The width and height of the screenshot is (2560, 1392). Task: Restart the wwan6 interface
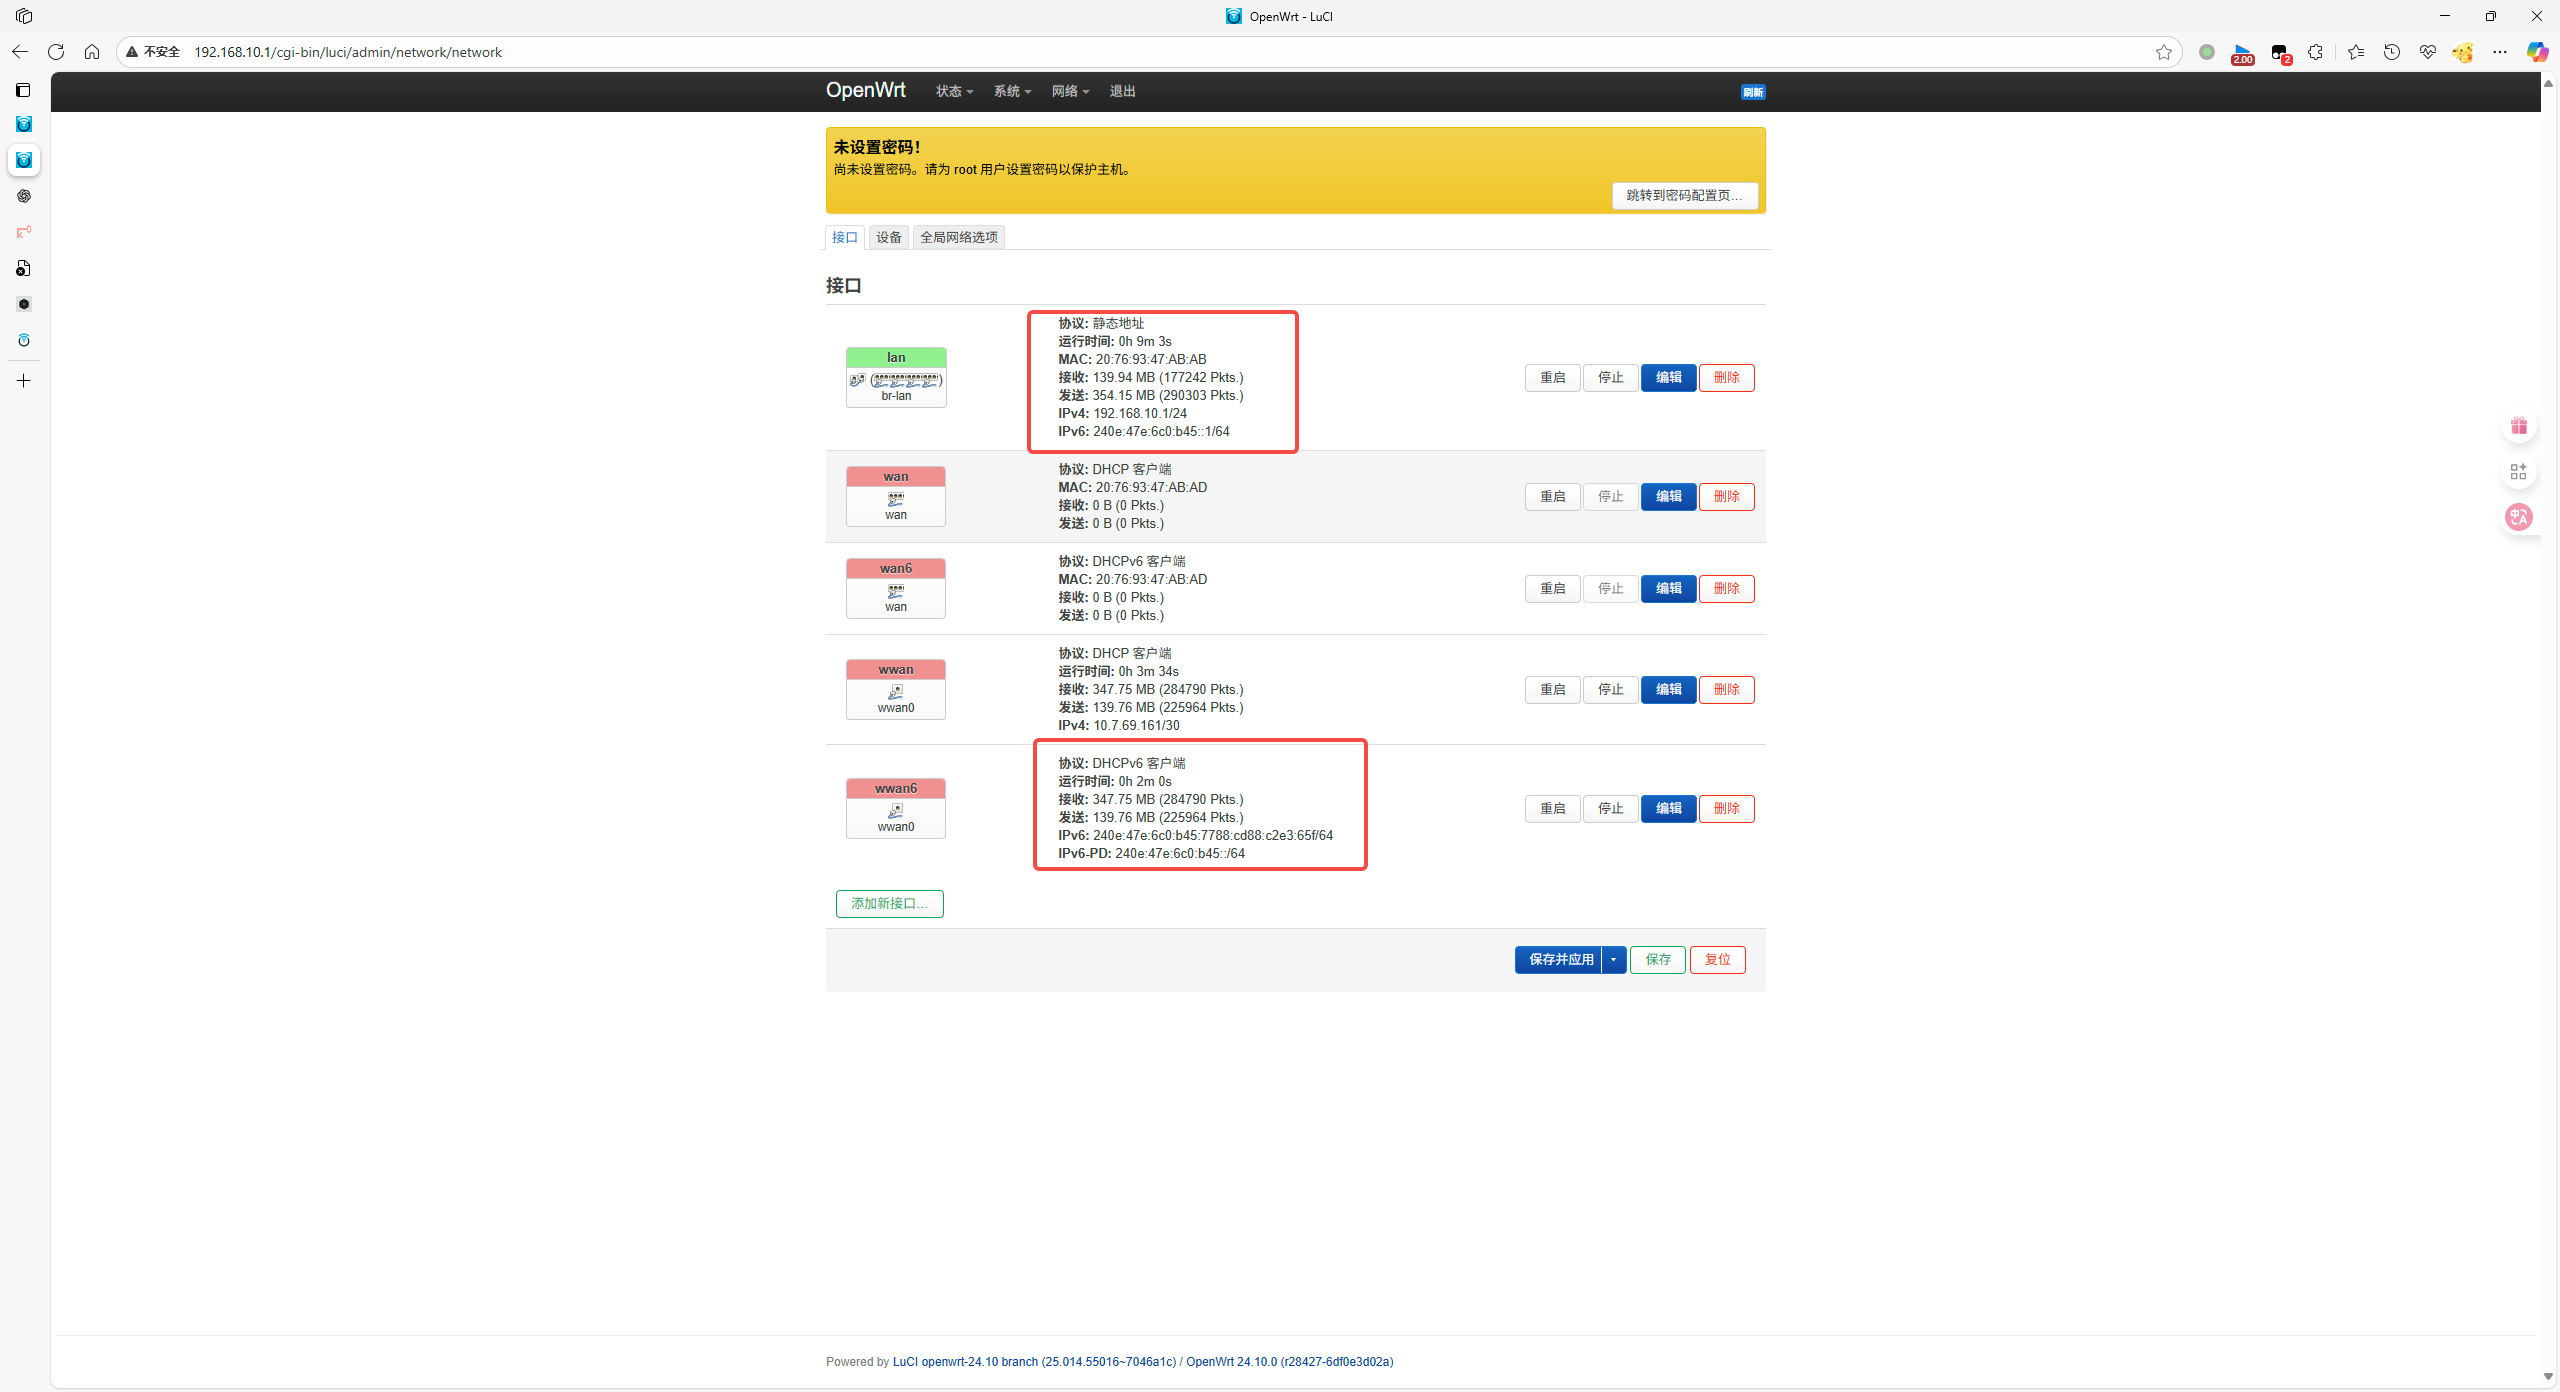click(1552, 808)
